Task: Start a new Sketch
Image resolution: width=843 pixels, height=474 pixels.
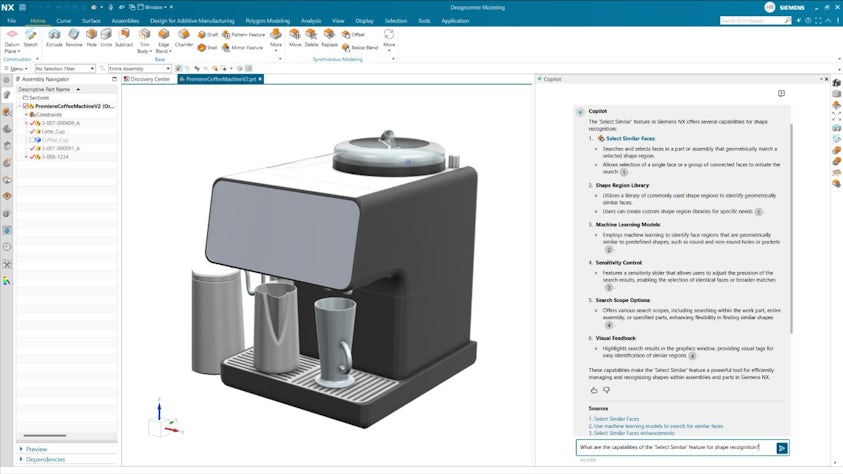Action: point(31,38)
